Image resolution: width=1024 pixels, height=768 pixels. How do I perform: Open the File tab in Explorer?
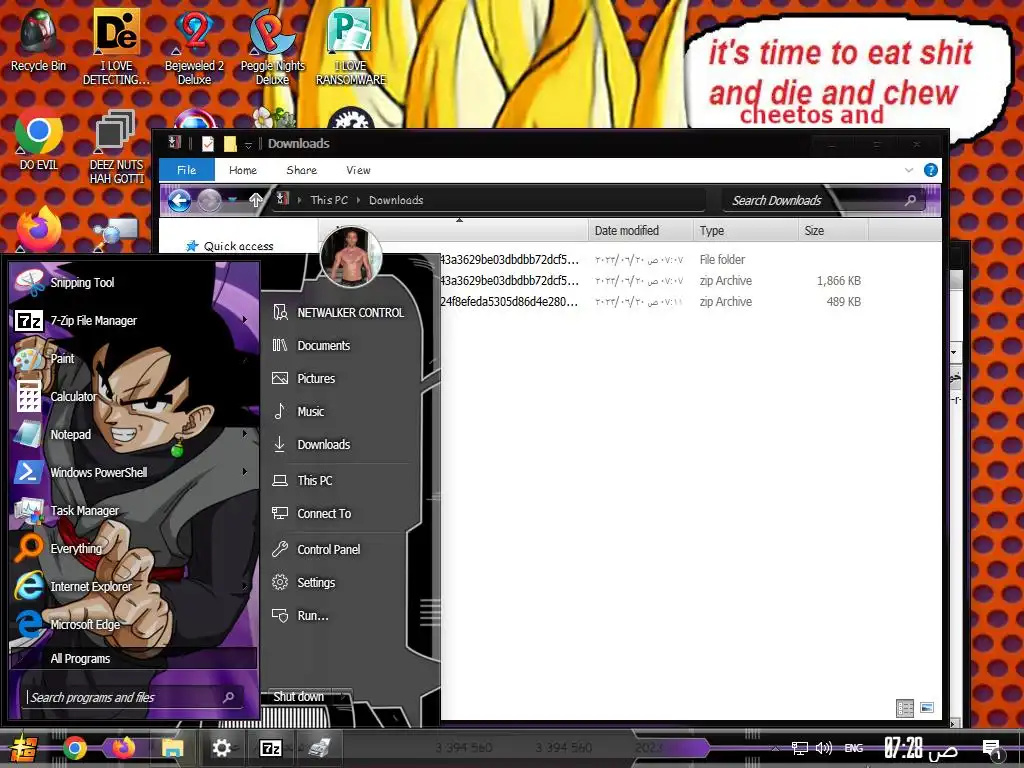187,170
